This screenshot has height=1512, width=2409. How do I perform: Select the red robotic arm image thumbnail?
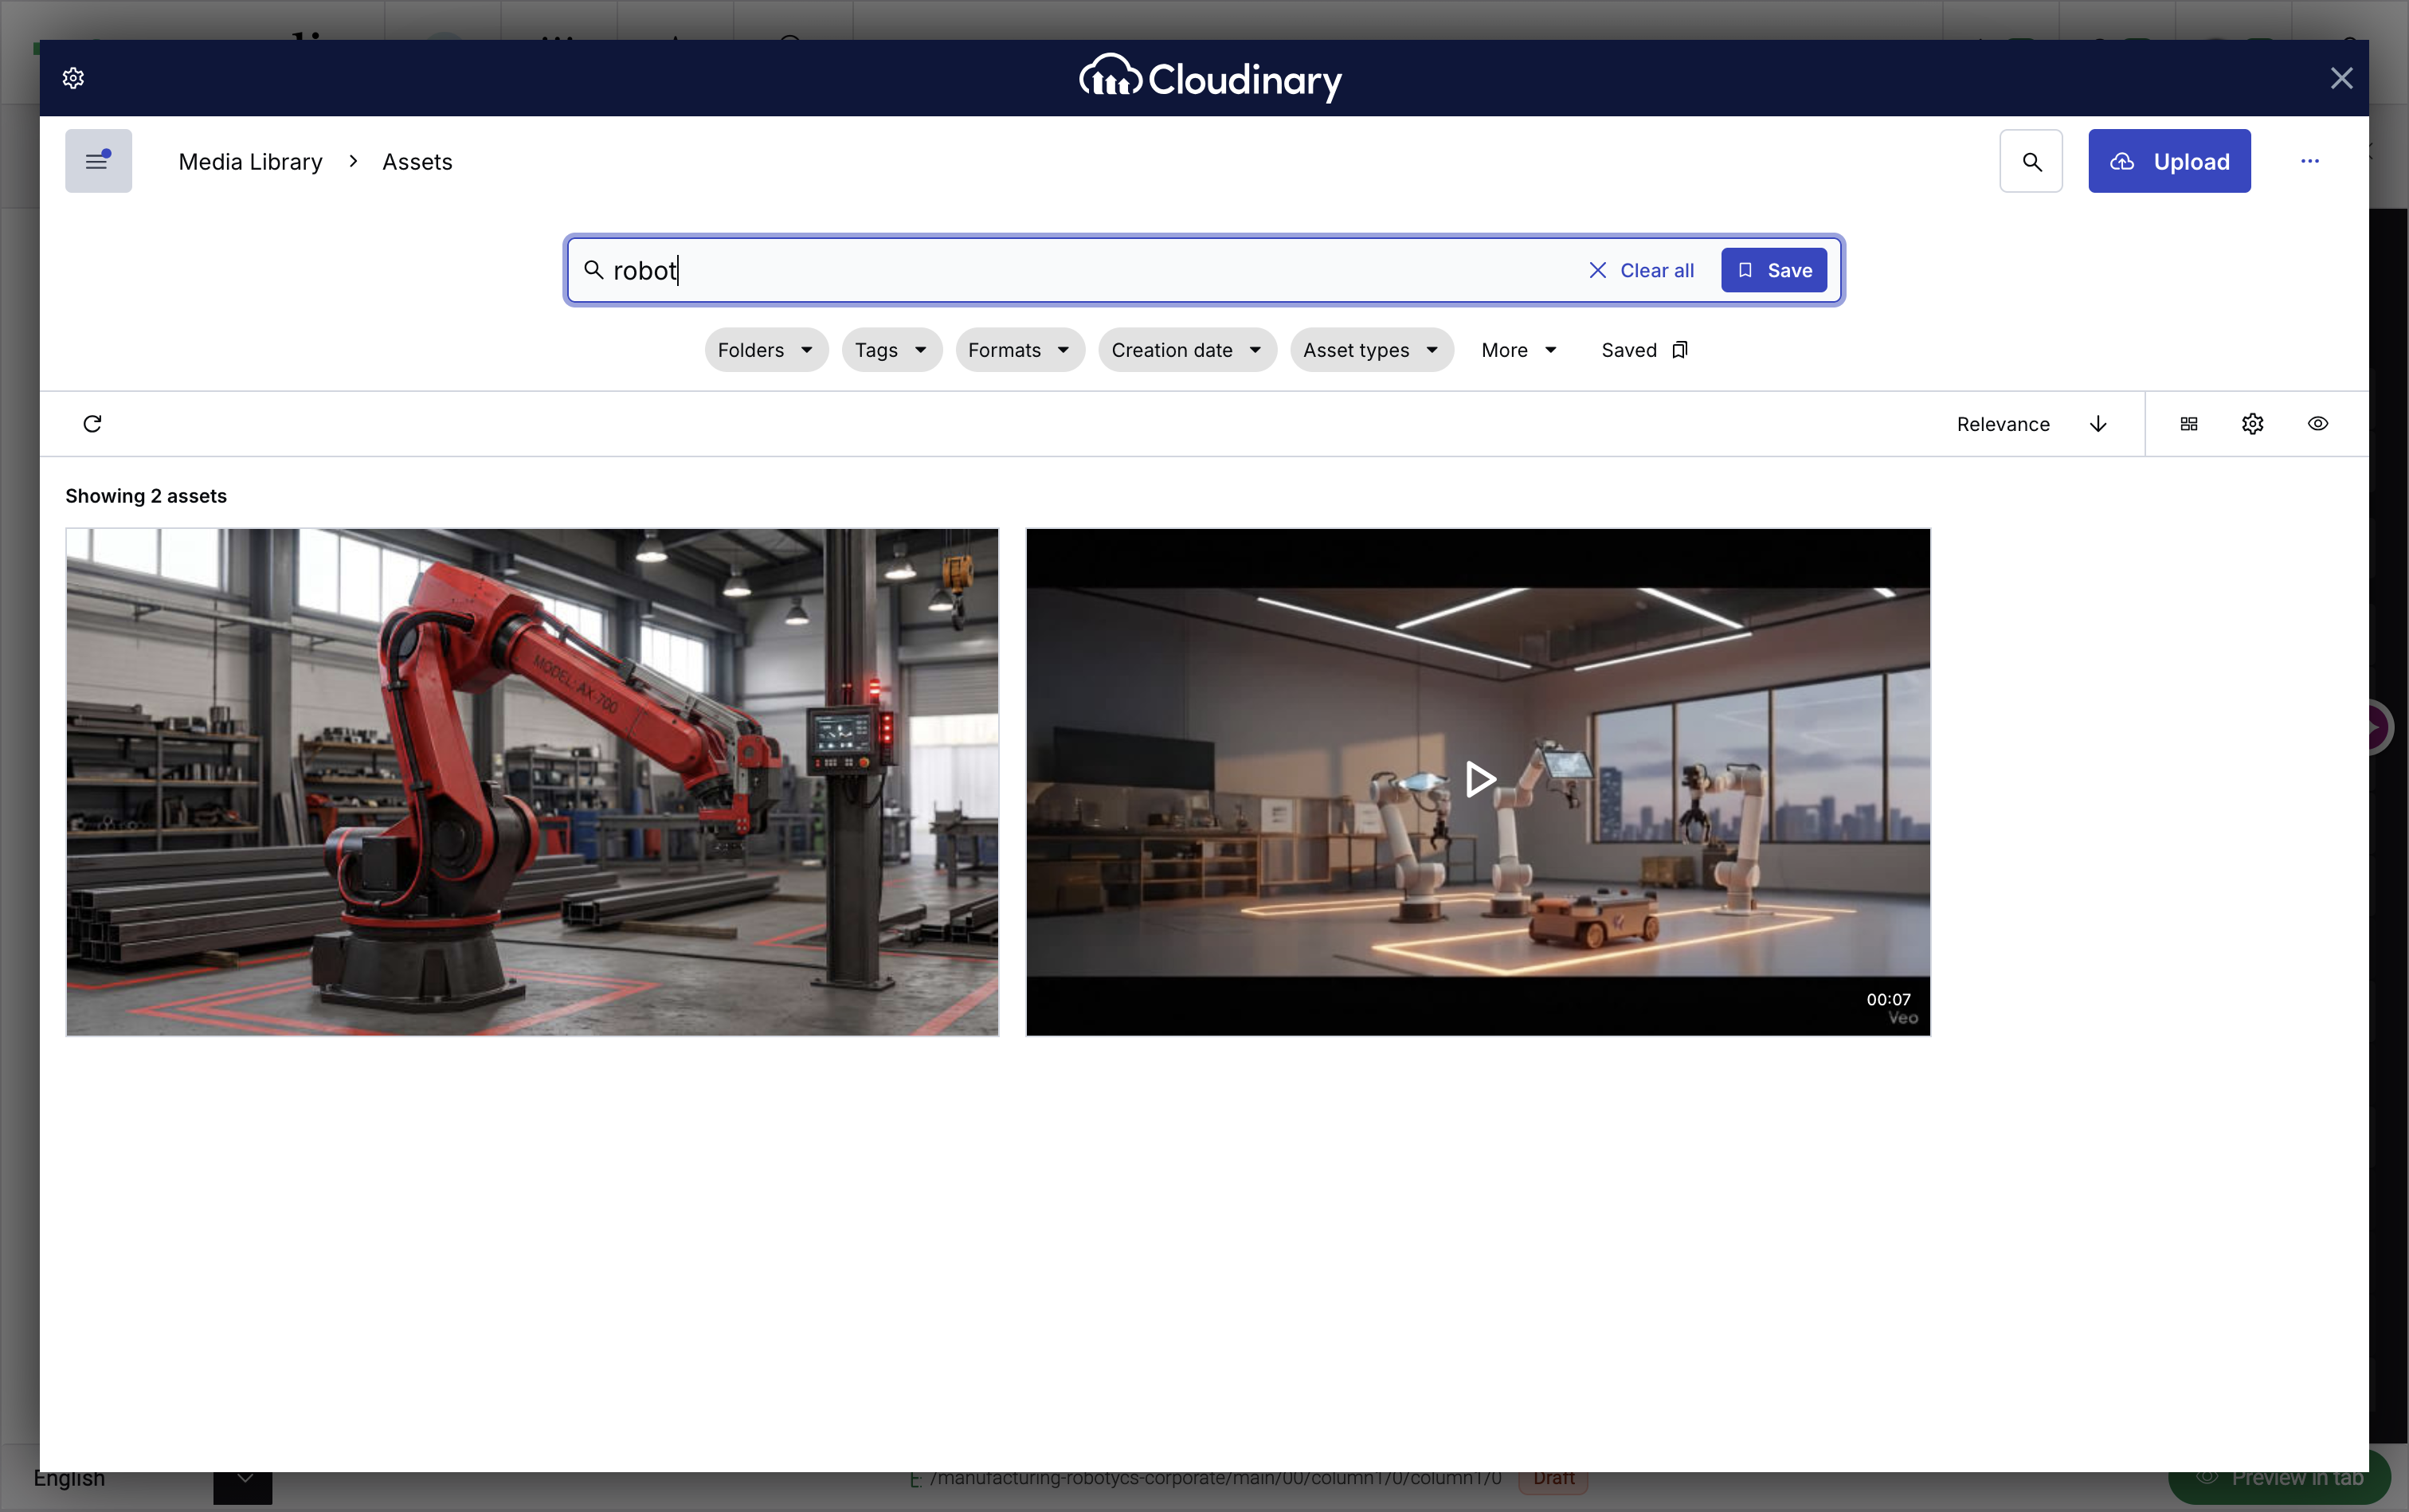coord(532,782)
